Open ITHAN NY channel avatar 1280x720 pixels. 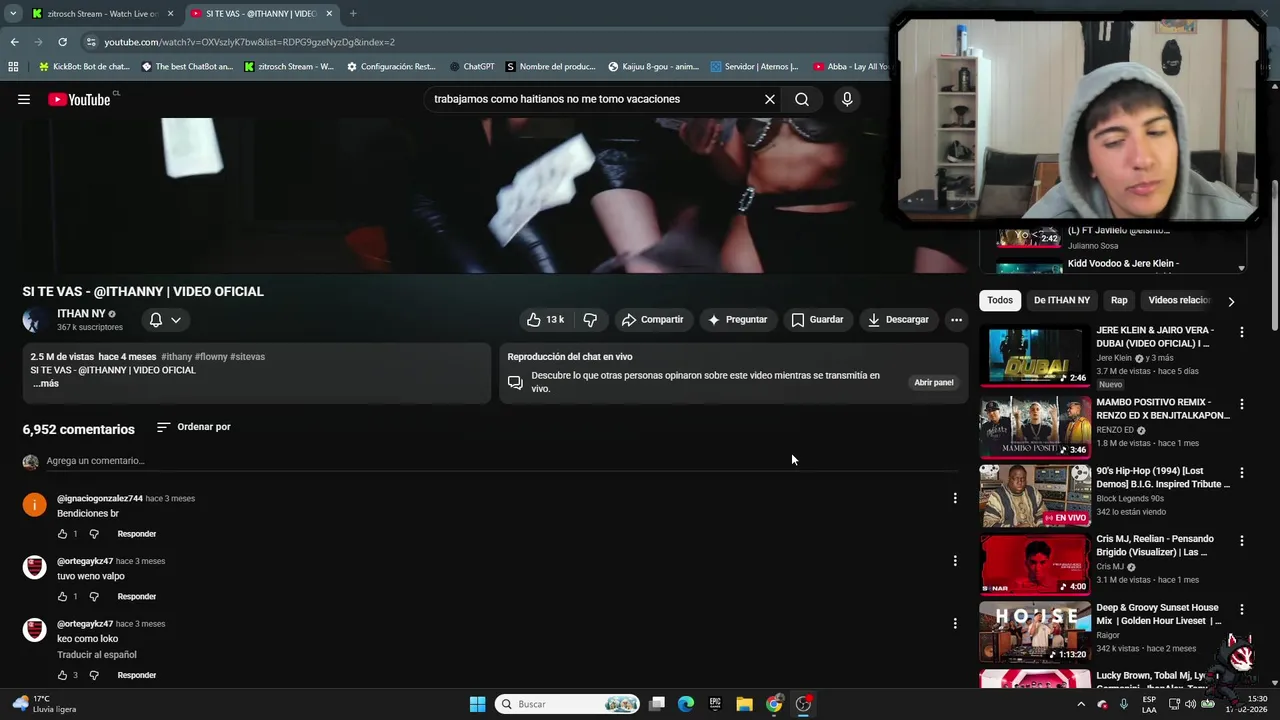tap(35, 320)
